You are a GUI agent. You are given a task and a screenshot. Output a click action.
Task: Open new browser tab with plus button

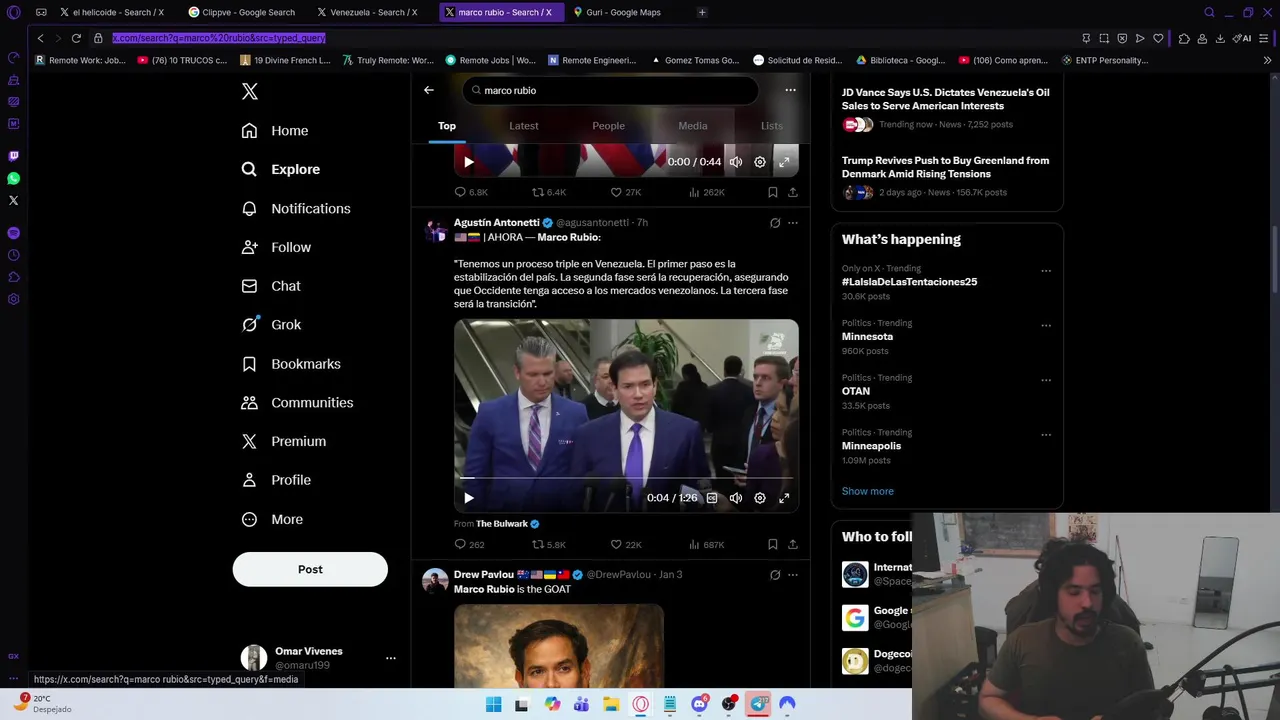(x=702, y=12)
